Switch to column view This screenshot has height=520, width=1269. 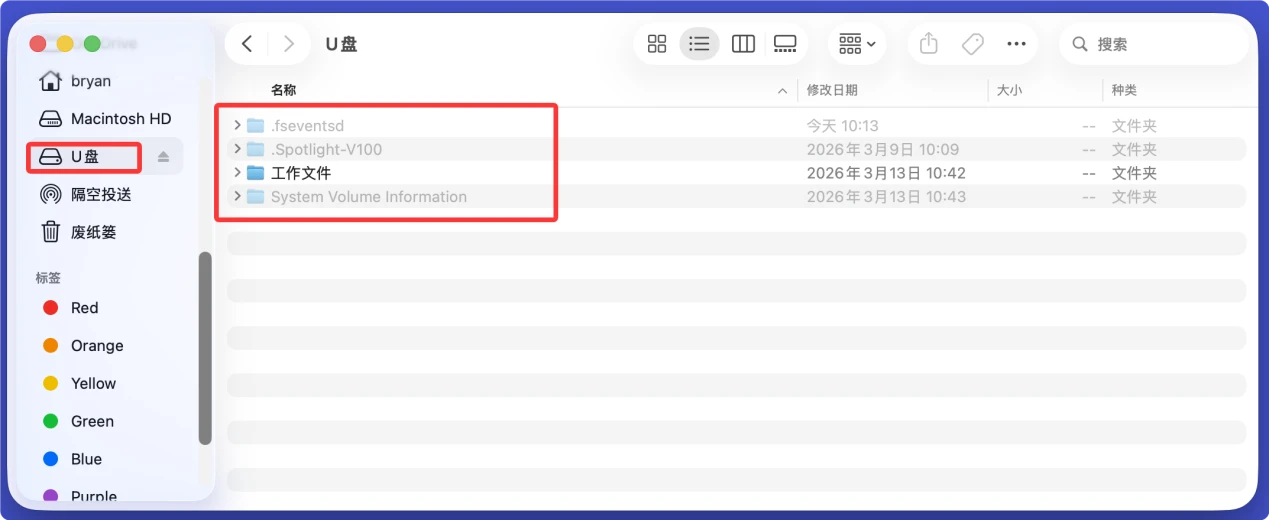(x=743, y=44)
